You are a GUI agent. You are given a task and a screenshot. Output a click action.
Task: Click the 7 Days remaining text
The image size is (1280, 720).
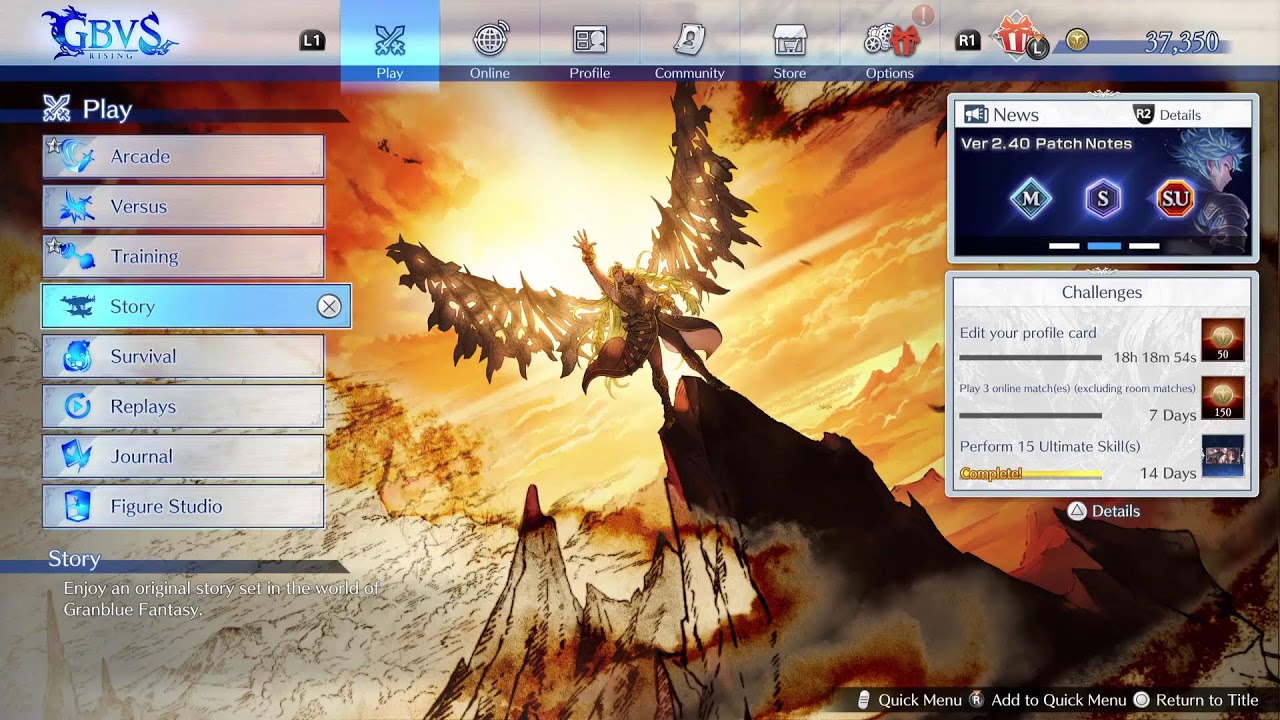pos(1172,415)
